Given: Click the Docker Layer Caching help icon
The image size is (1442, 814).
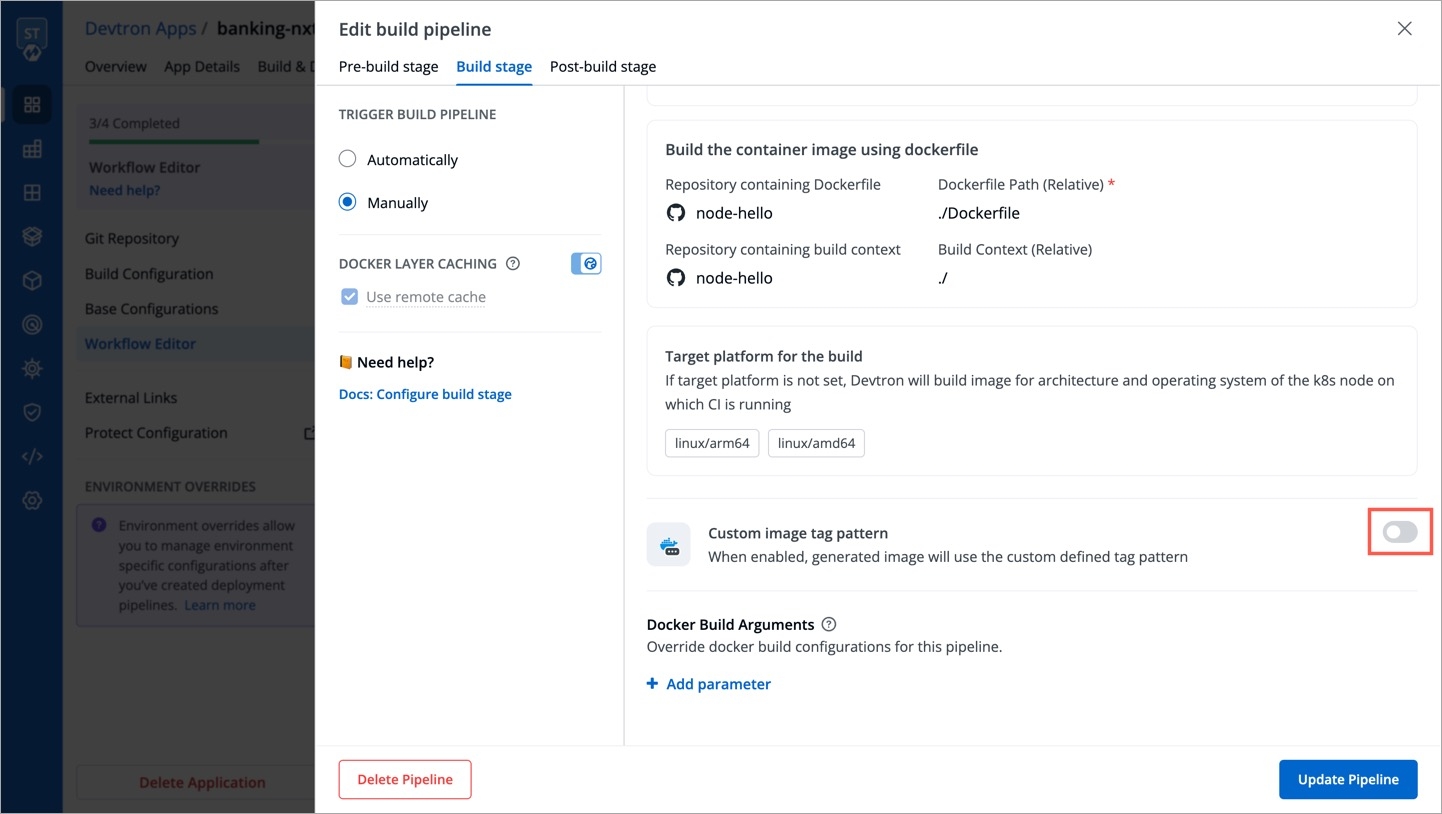Looking at the screenshot, I should coord(513,264).
